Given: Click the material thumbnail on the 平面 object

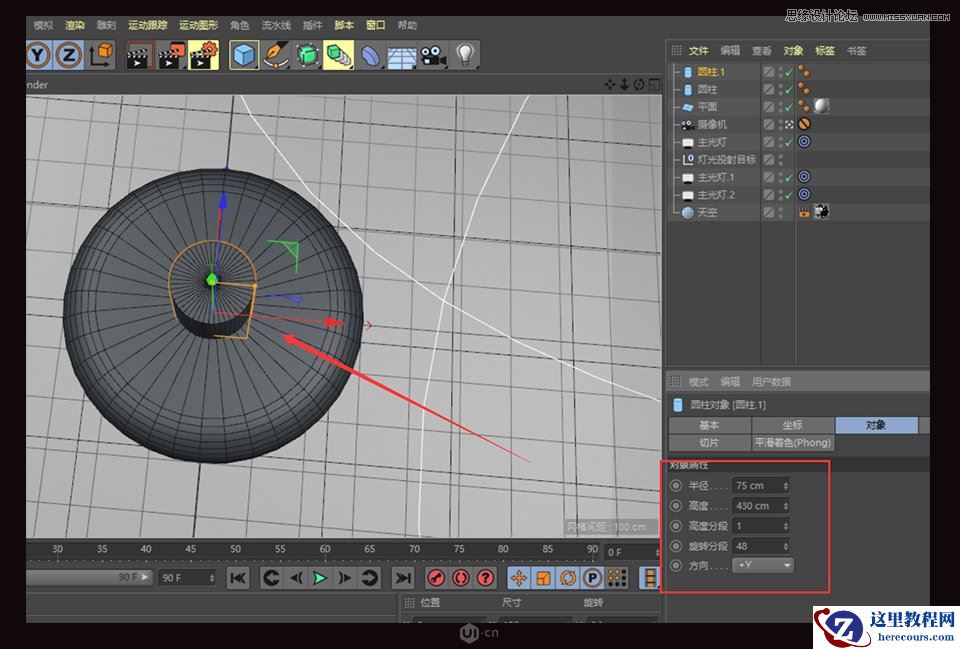Looking at the screenshot, I should pyautogui.click(x=820, y=107).
